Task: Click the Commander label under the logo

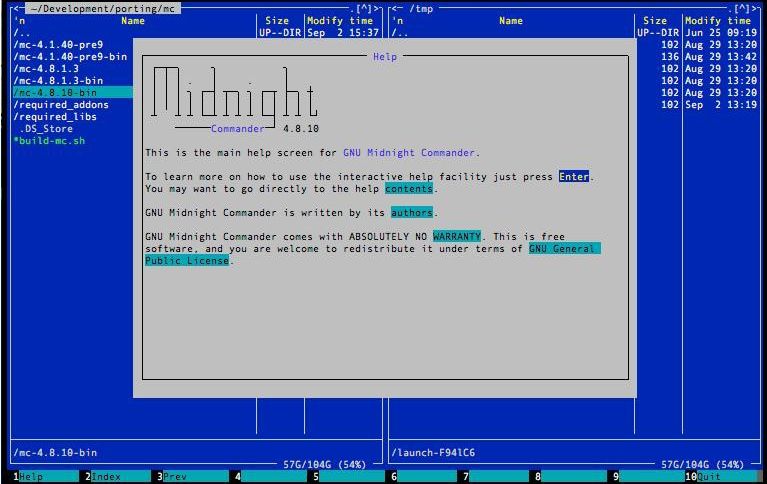Action: click(x=237, y=129)
